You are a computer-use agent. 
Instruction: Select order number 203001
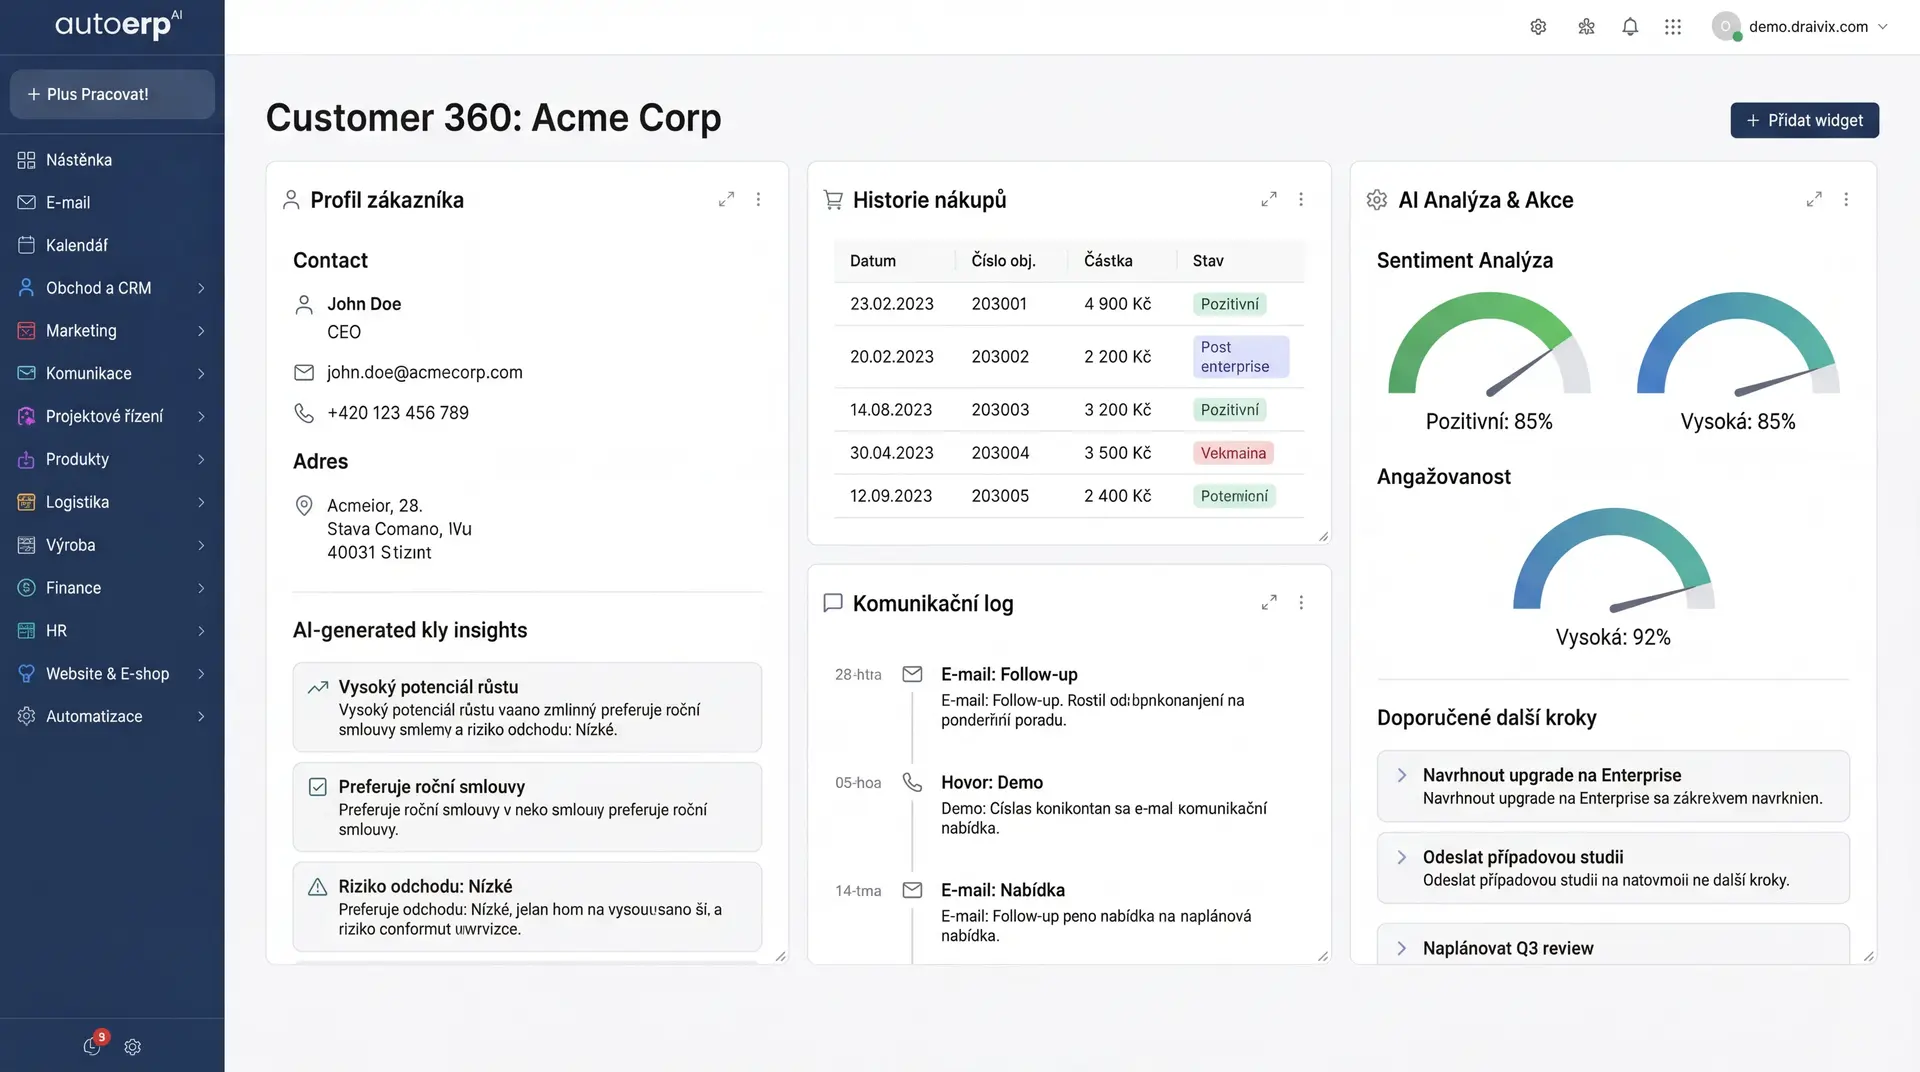(999, 304)
